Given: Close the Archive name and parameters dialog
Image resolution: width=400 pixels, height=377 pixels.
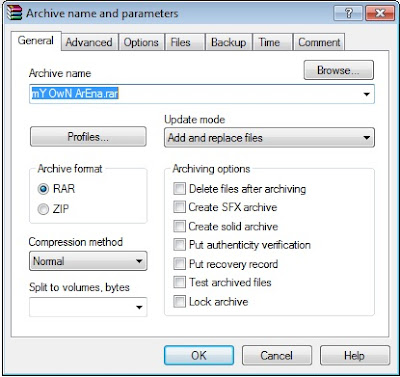Looking at the screenshot, I should (x=380, y=13).
